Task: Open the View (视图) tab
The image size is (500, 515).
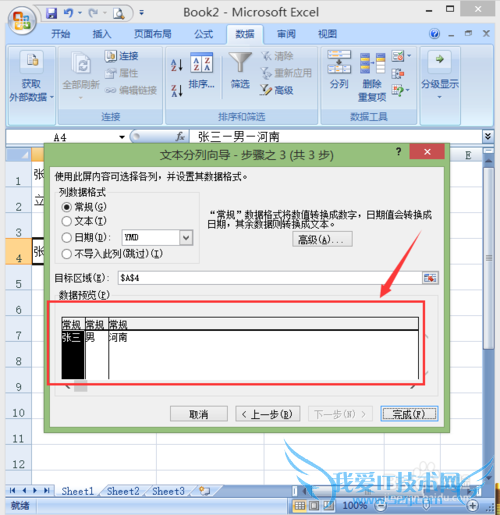Action: [327, 34]
